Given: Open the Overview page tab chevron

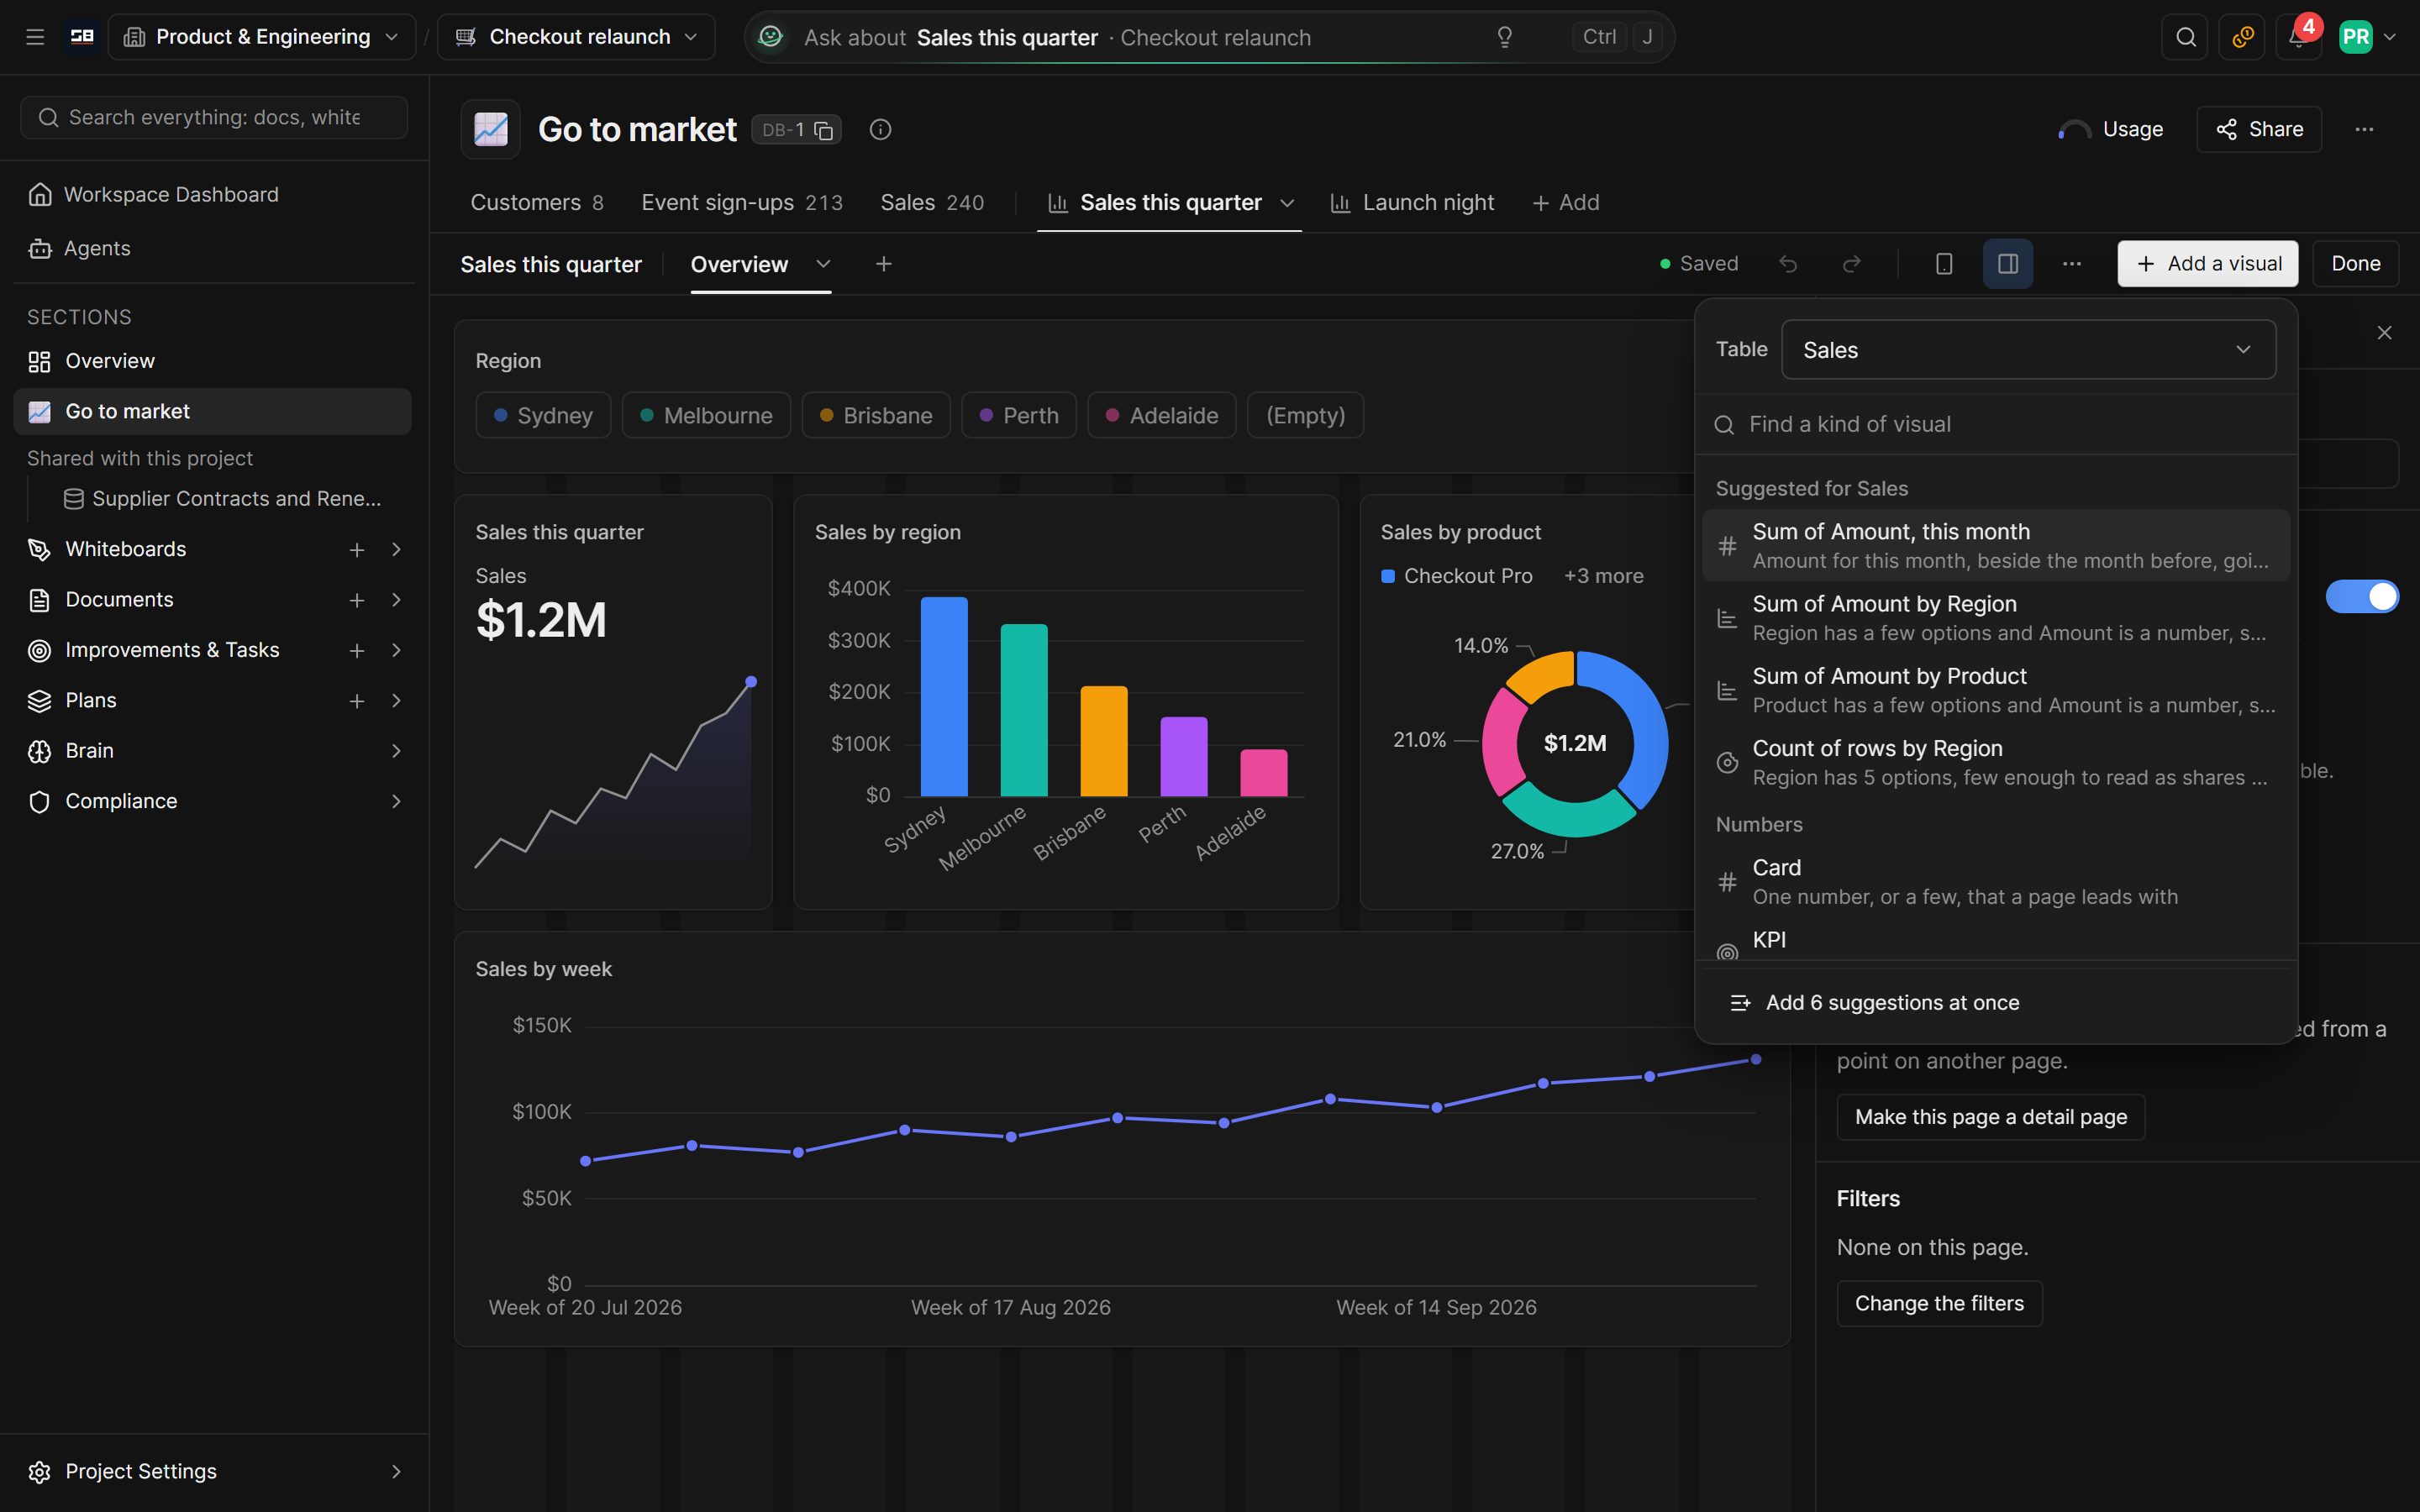Looking at the screenshot, I should pyautogui.click(x=823, y=264).
